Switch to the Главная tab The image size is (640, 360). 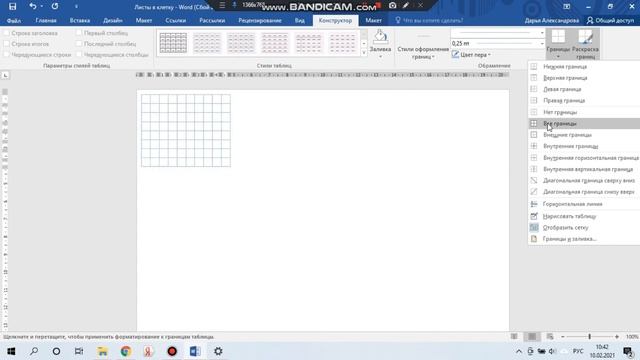(46, 20)
